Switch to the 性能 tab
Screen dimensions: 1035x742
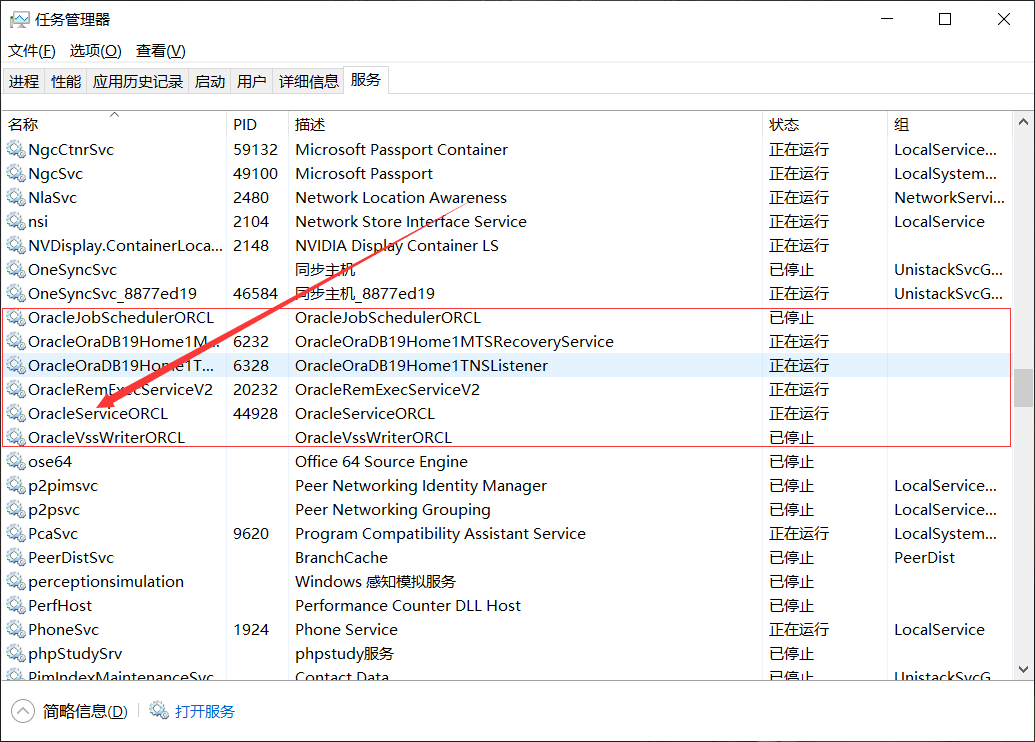click(66, 81)
